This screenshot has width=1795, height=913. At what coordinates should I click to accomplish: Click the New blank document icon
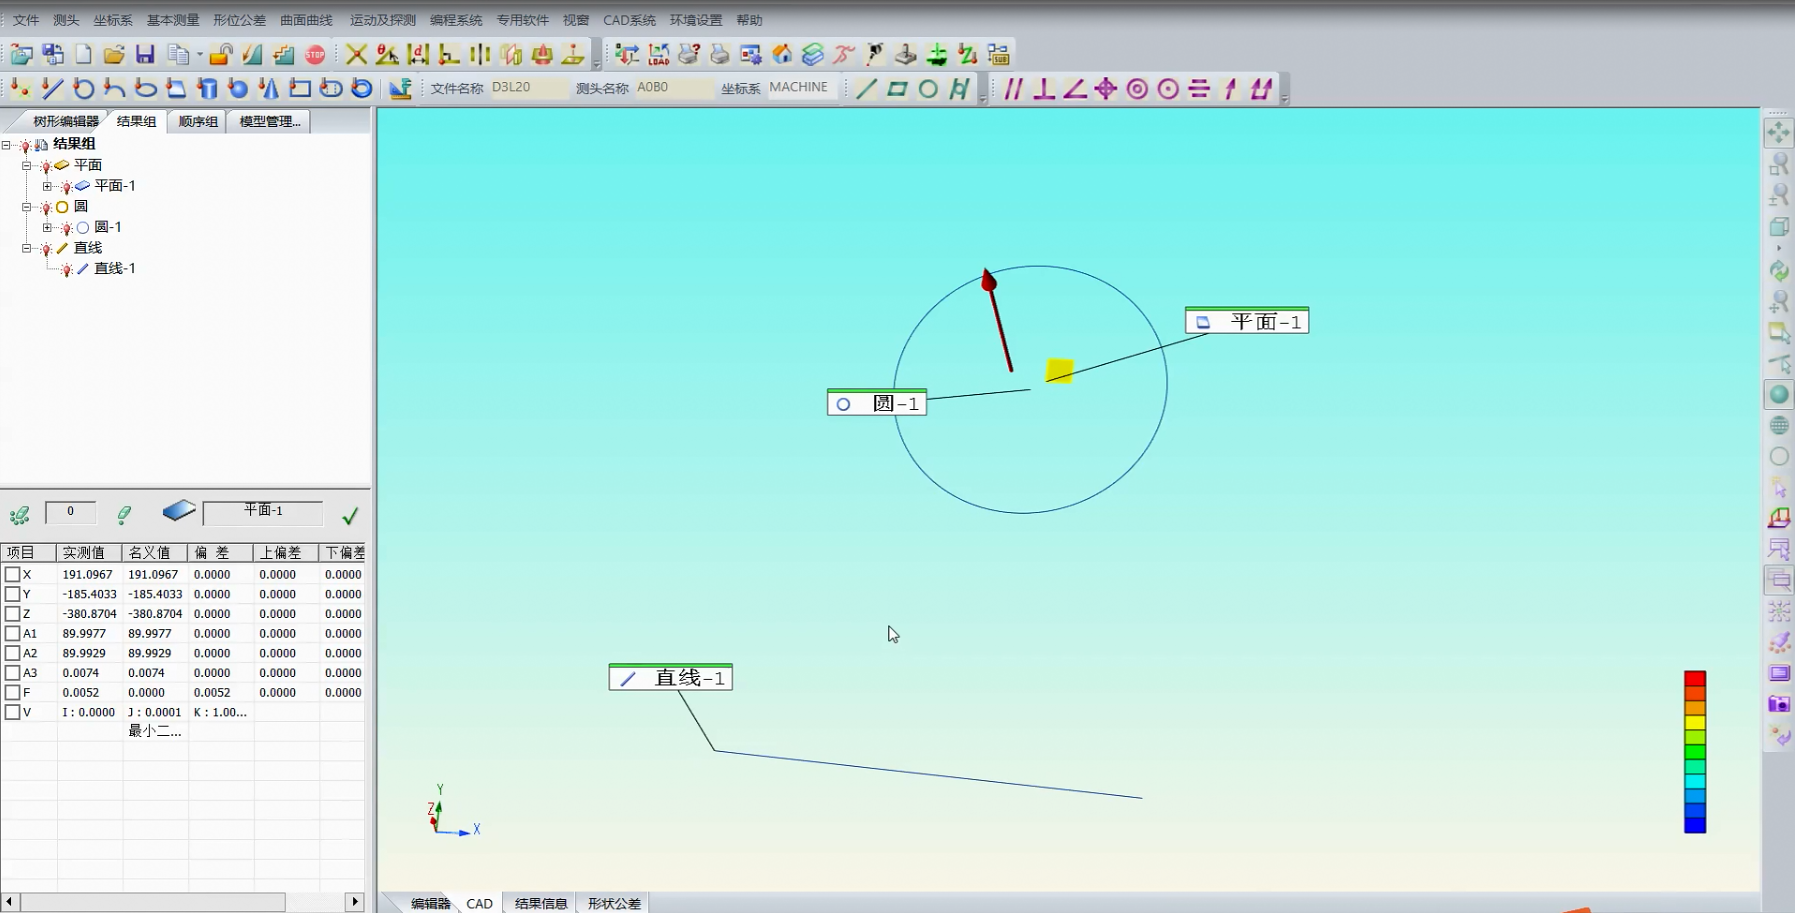pyautogui.click(x=84, y=54)
